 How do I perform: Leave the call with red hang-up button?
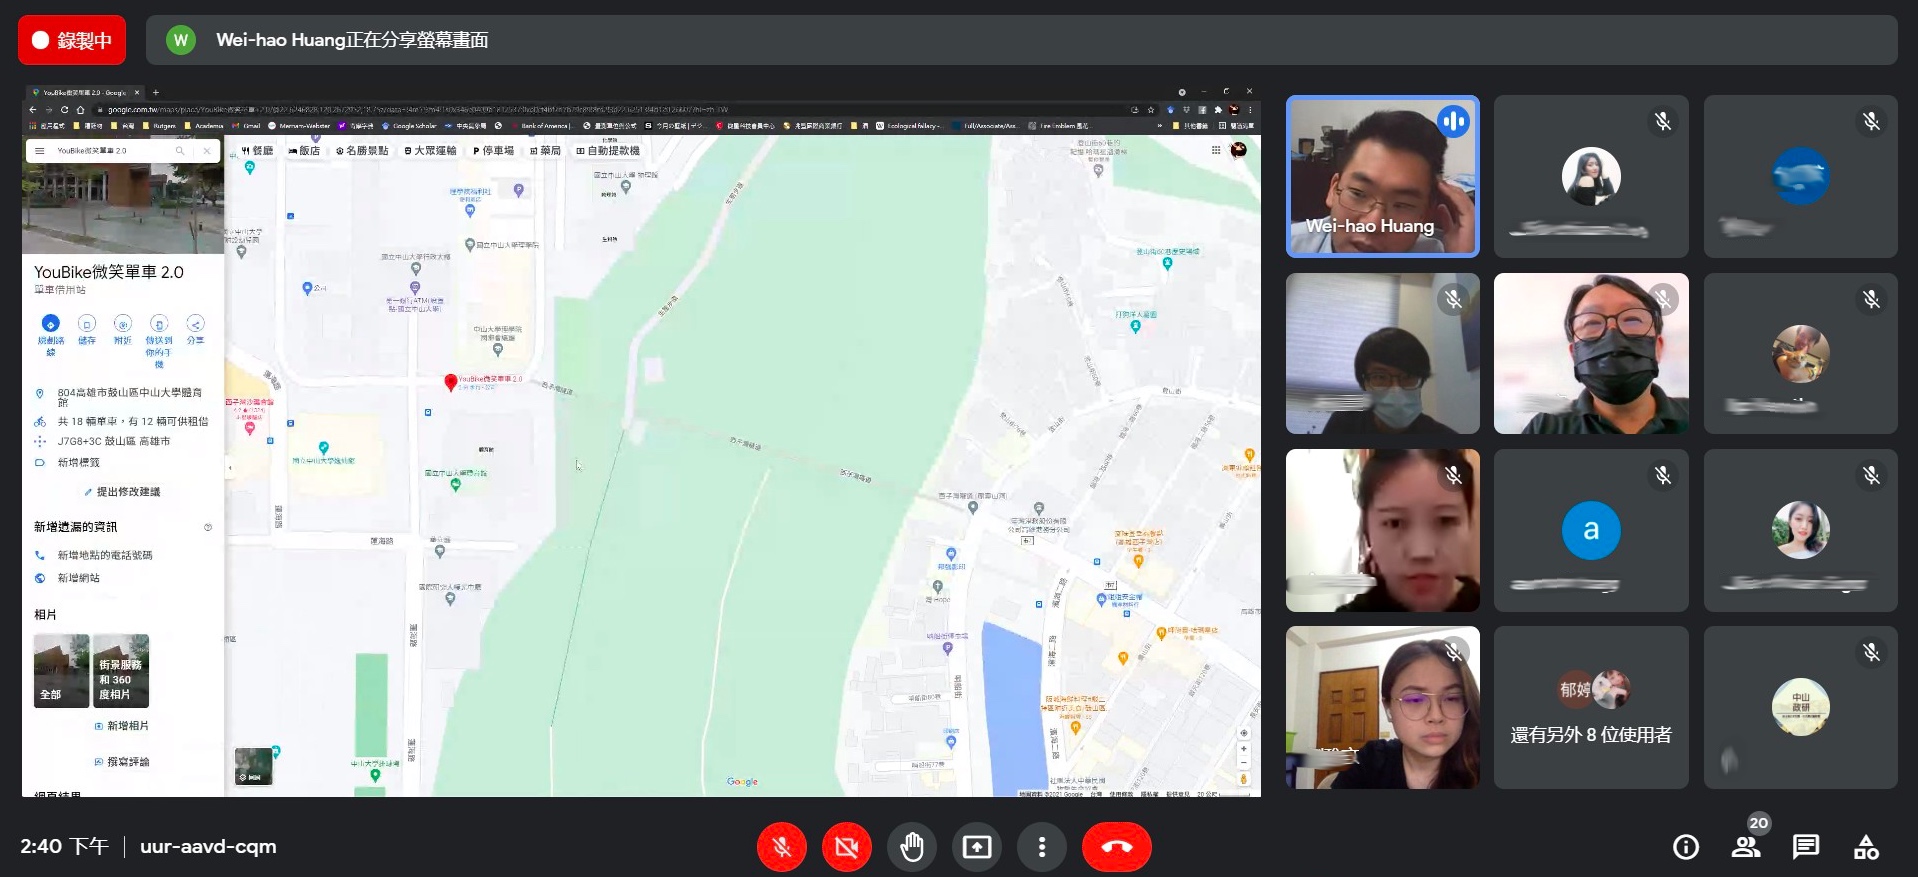[1116, 847]
